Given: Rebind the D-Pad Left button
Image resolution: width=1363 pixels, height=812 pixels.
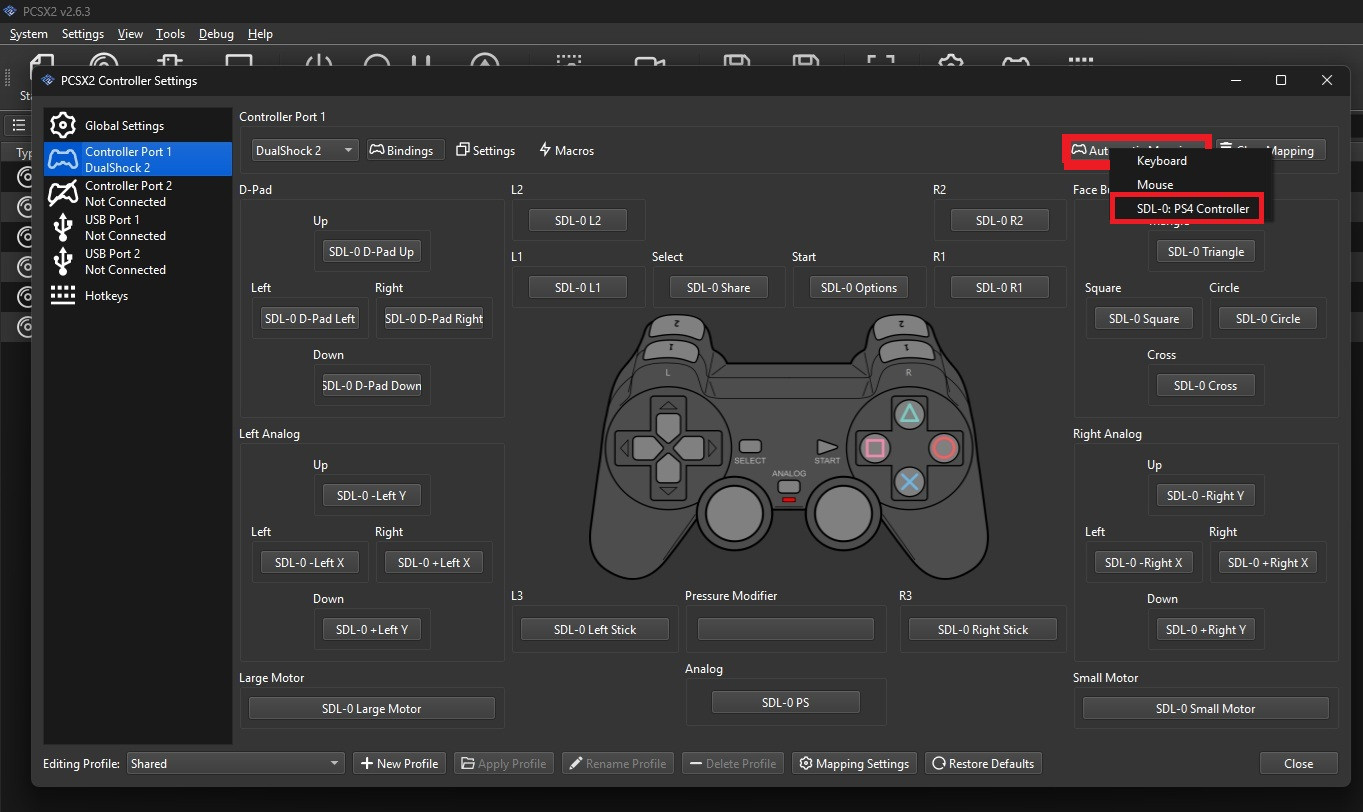Looking at the screenshot, I should click(309, 318).
